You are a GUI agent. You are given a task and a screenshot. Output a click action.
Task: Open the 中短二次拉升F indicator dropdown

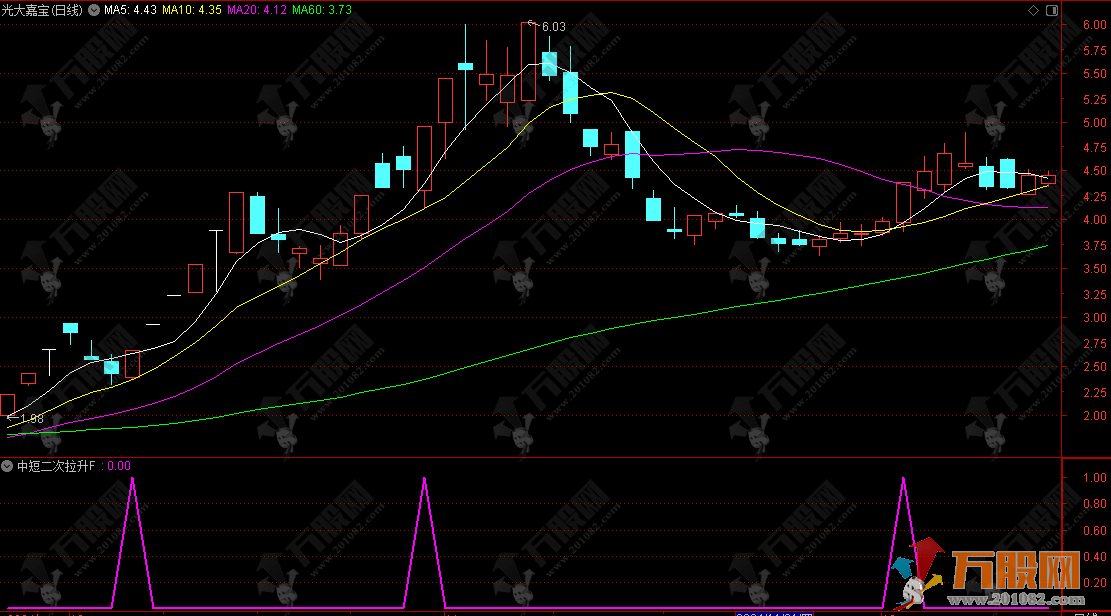(x=7, y=466)
